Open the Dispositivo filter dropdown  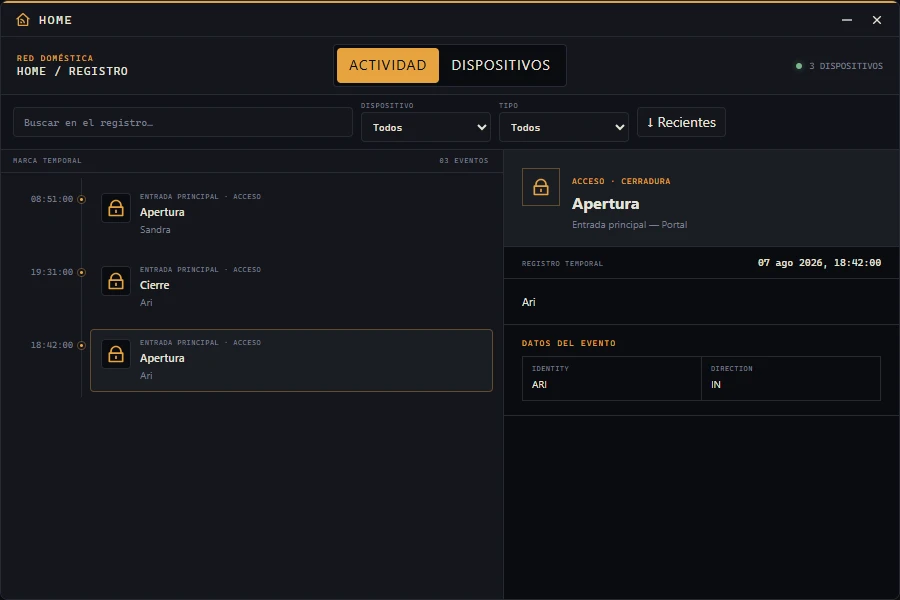426,127
